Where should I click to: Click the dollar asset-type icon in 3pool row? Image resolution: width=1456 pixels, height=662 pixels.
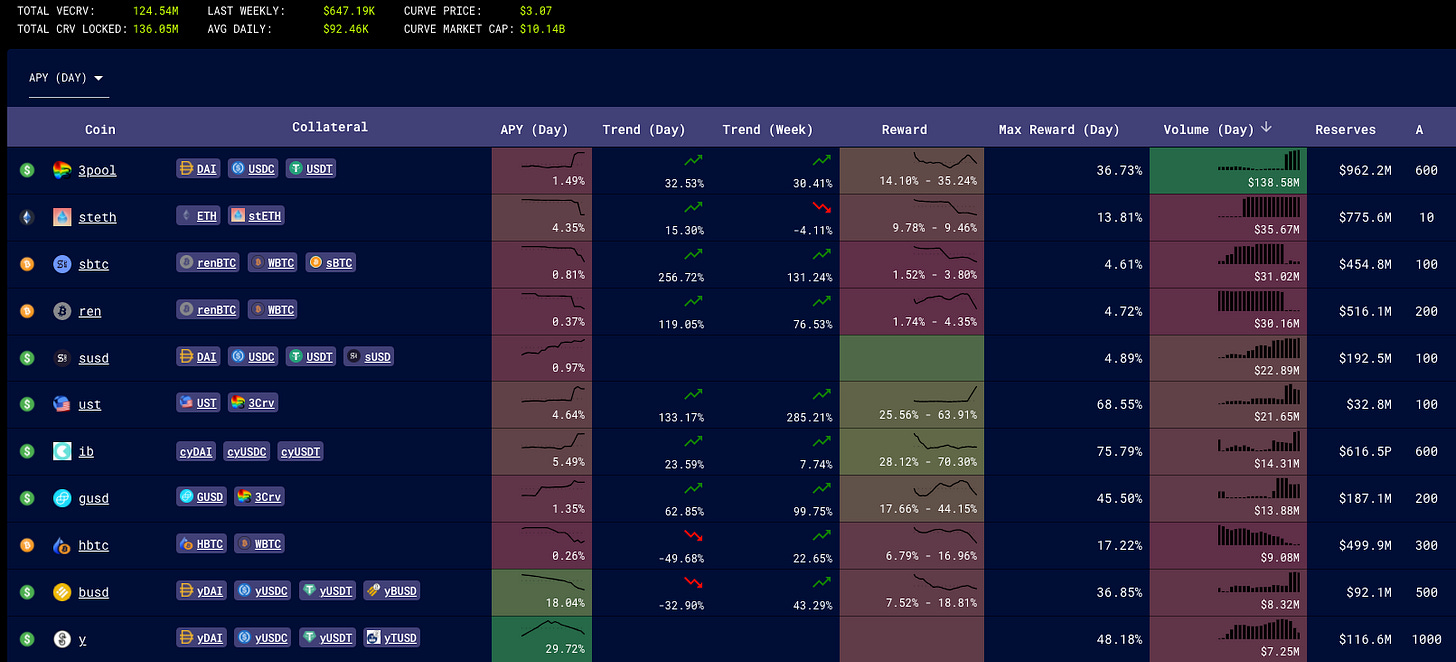[27, 170]
